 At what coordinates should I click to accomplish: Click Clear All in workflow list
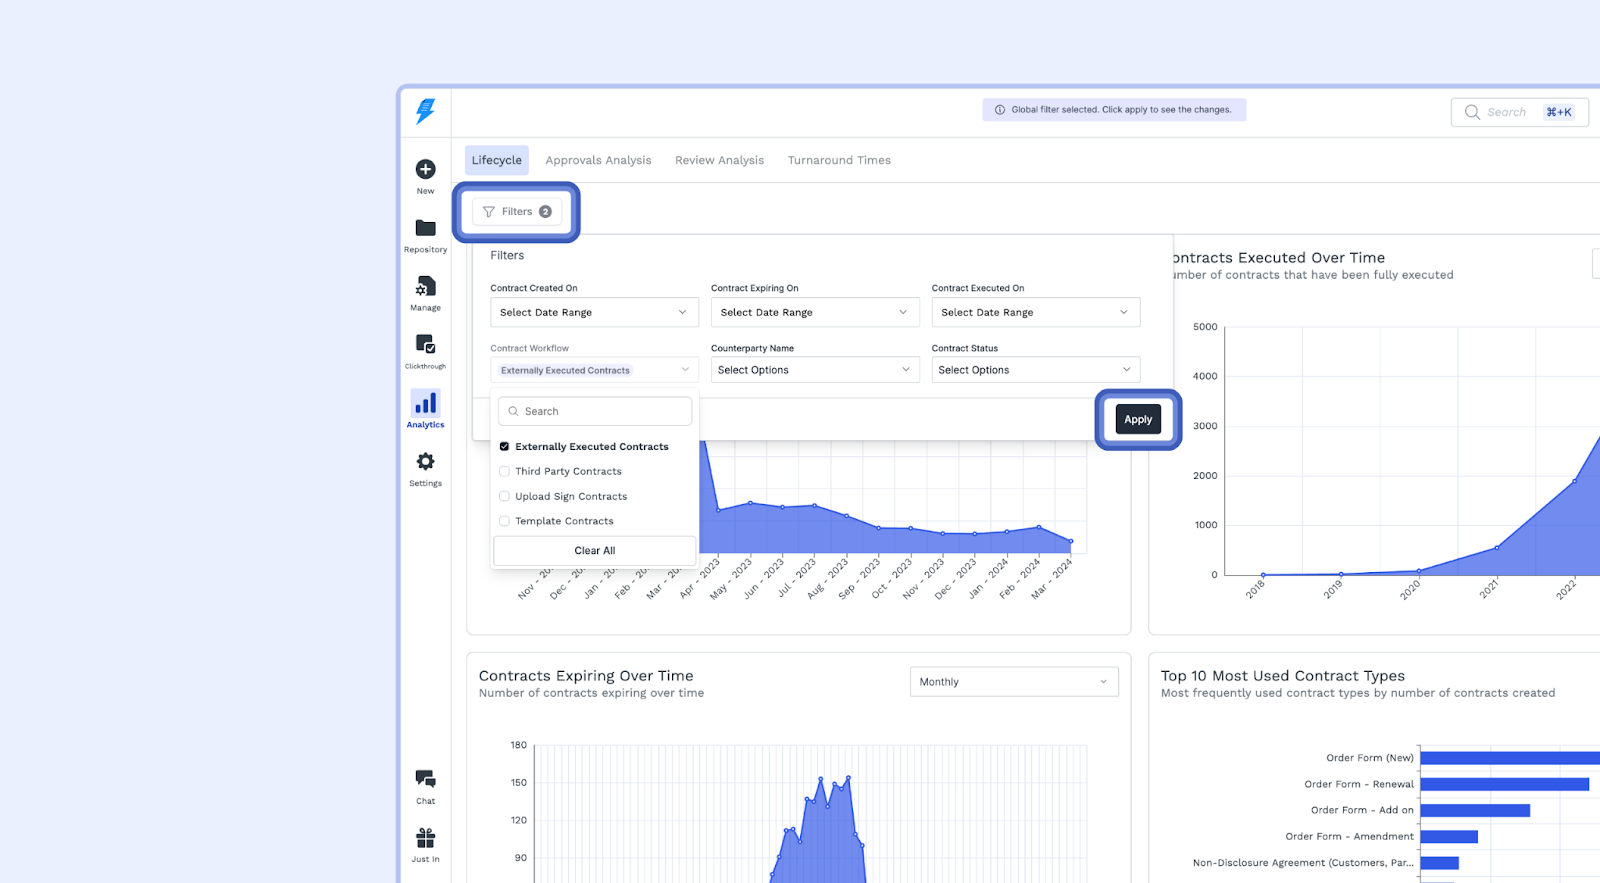tap(594, 551)
